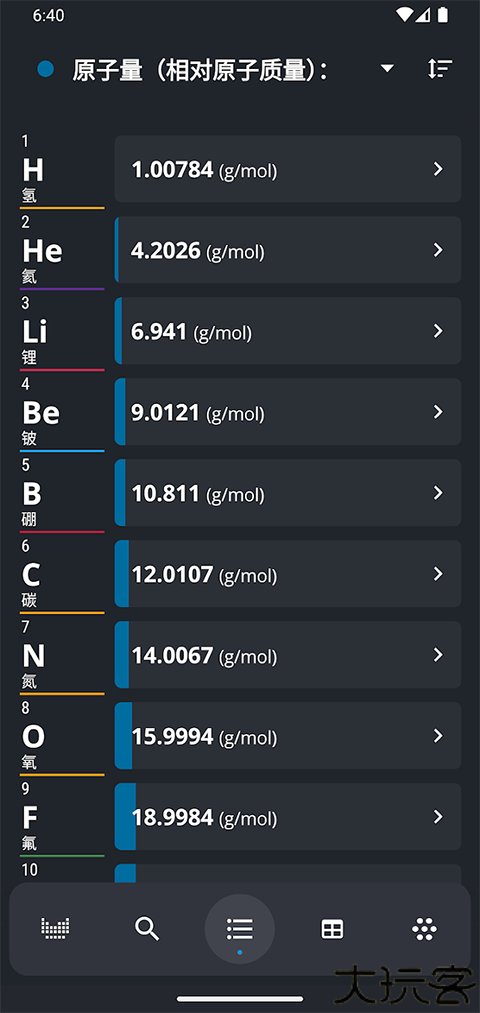
Task: Tap the battery icon in status bar
Action: [x=443, y=15]
